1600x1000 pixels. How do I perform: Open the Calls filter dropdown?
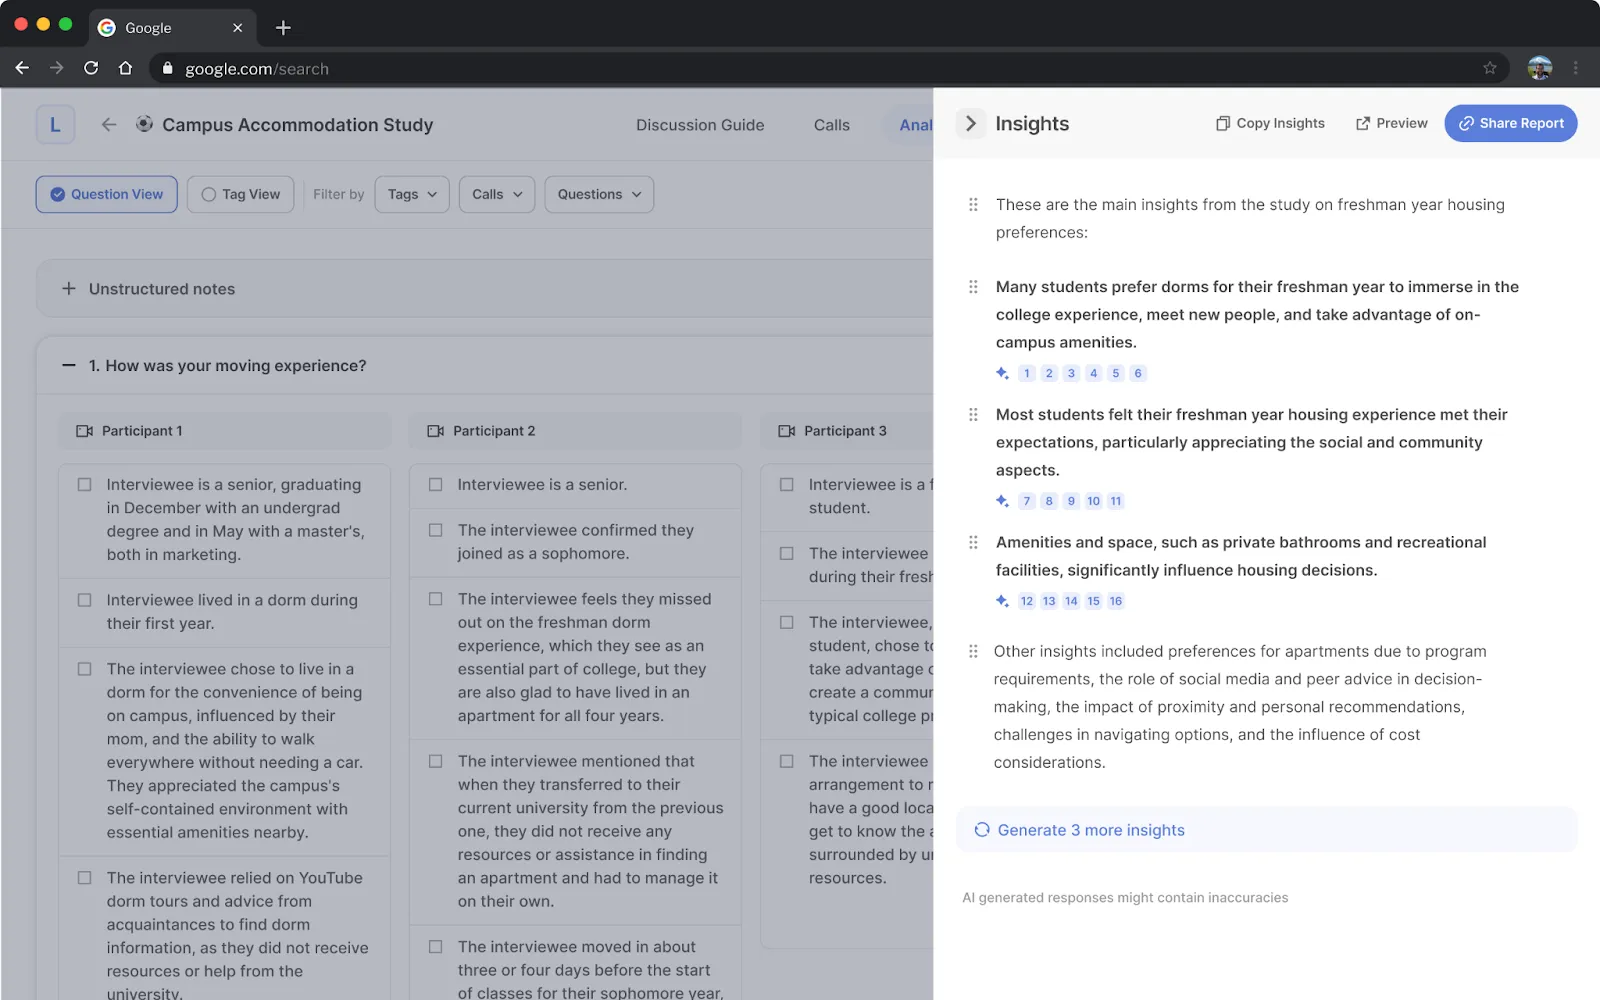[497, 195]
